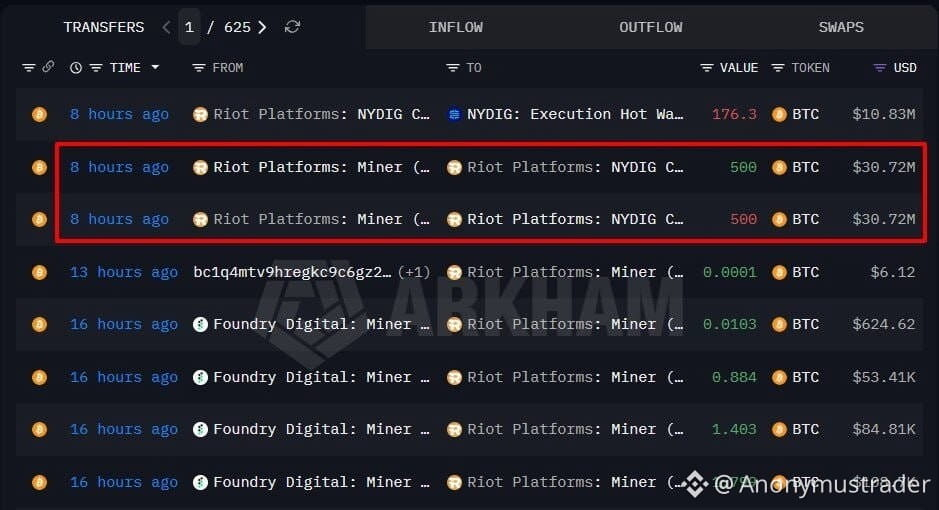
Task: Go to next transfers page arrow
Action: pos(262,27)
